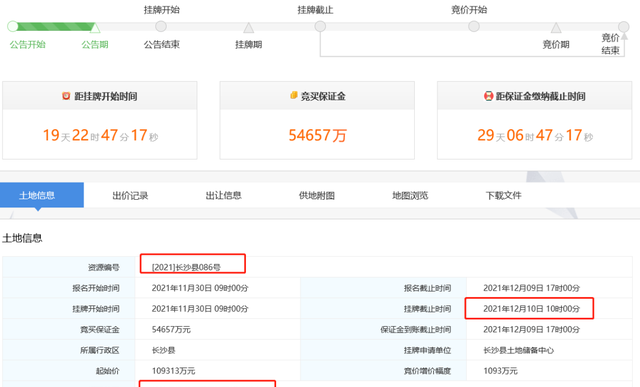Click starting price 109313万元

173,371
